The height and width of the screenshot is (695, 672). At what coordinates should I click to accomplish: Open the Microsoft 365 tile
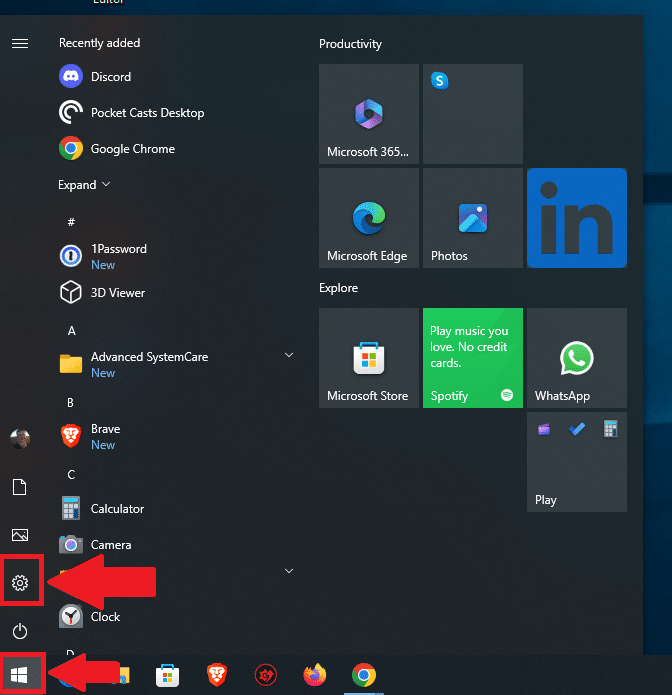tap(369, 114)
